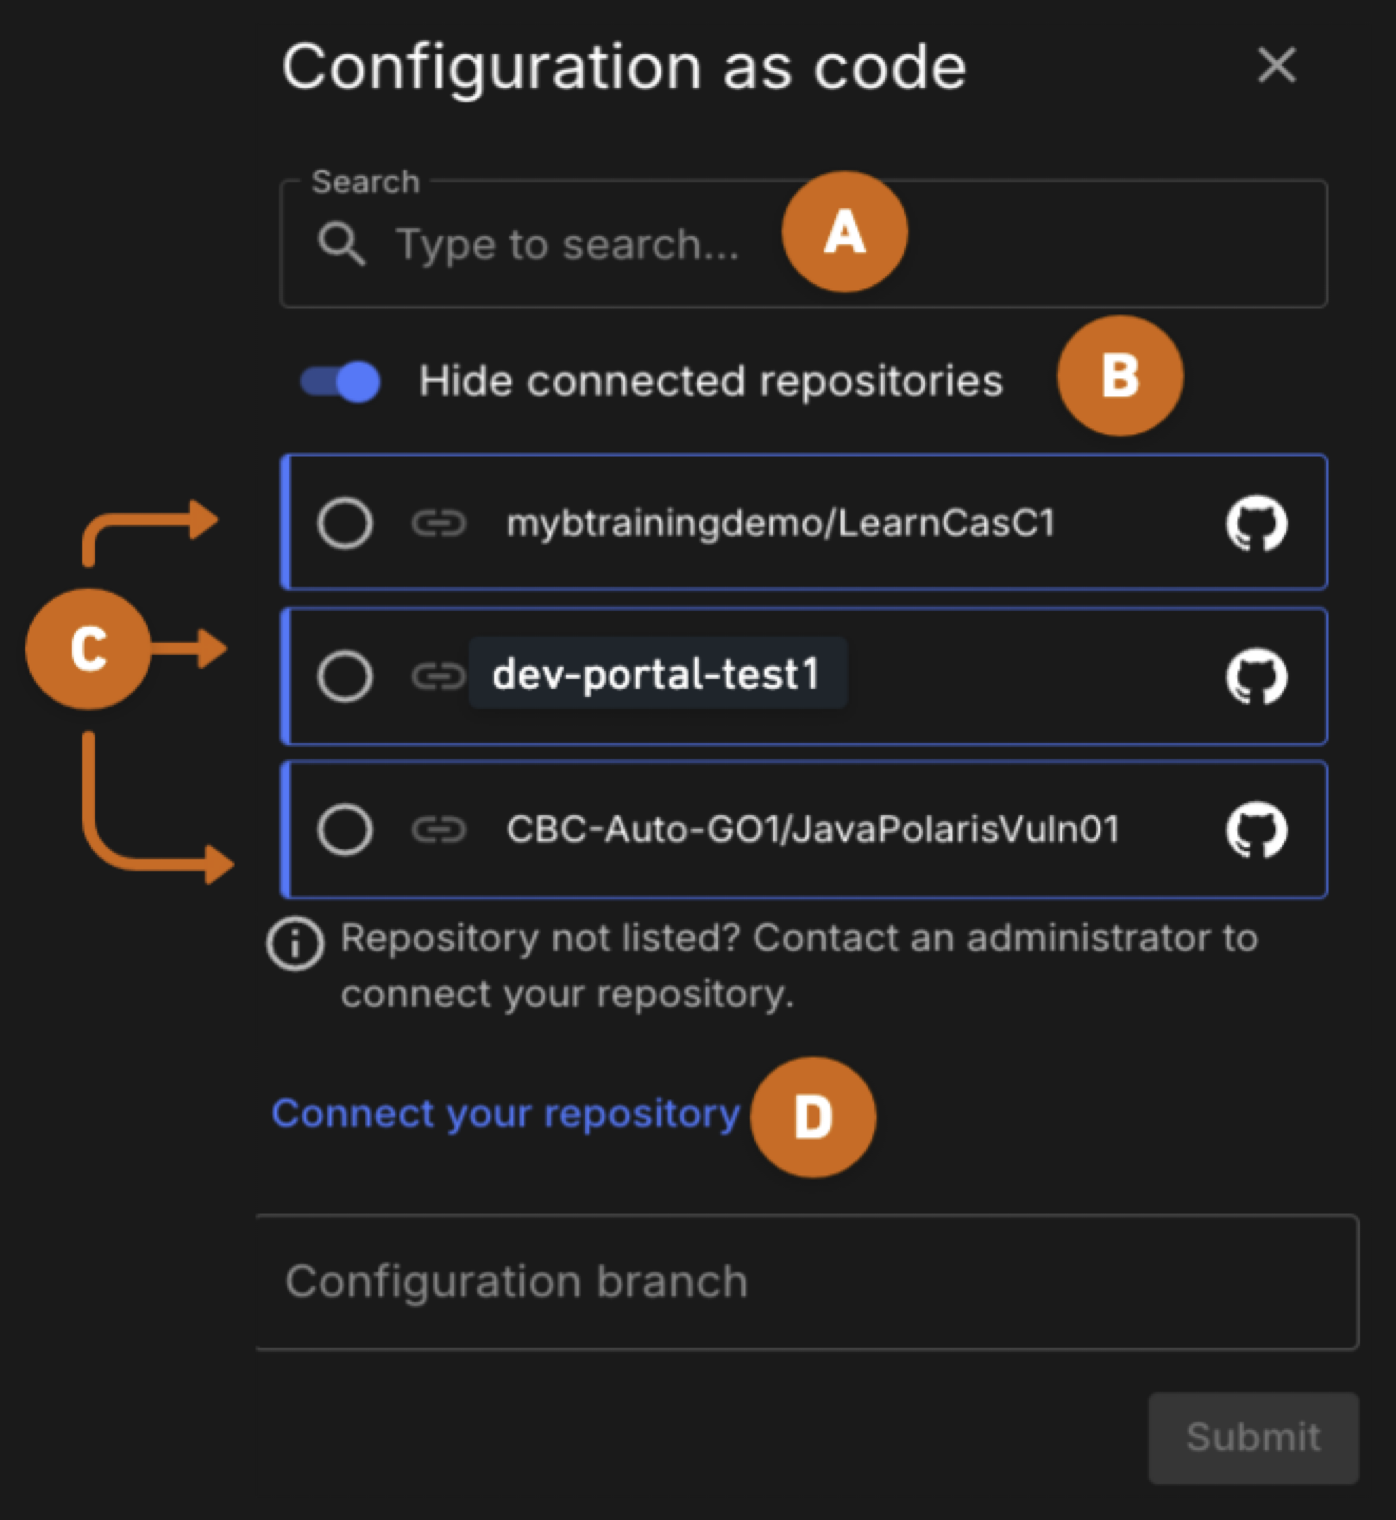Screen dimensions: 1396x1520
Task: Close the Configuration as code dialog
Action: click(1277, 66)
